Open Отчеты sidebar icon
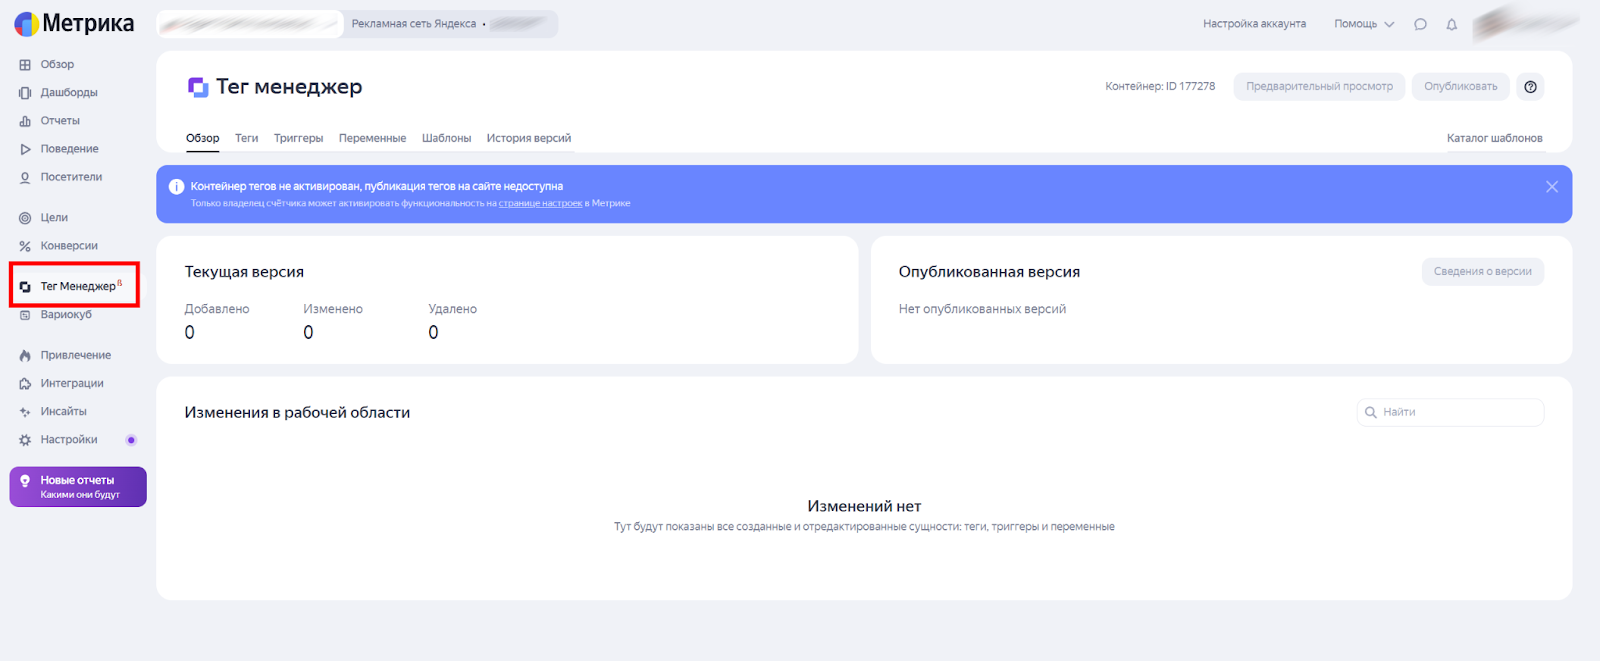The height and width of the screenshot is (661, 1600). tap(25, 121)
